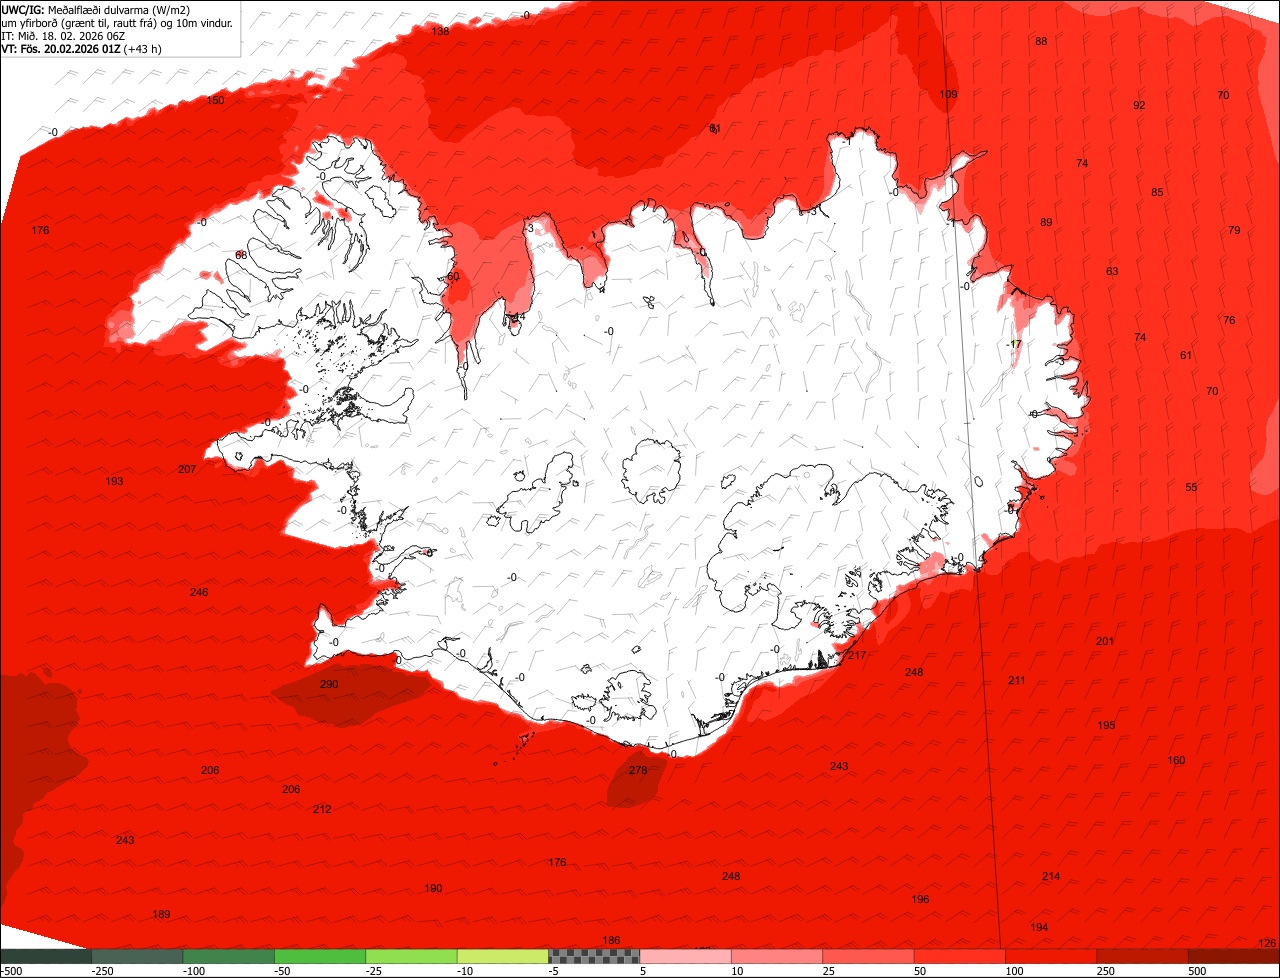The width and height of the screenshot is (1280, 978).
Task: Click the subtitle line ending '10m vindur.'
Action: [117, 22]
